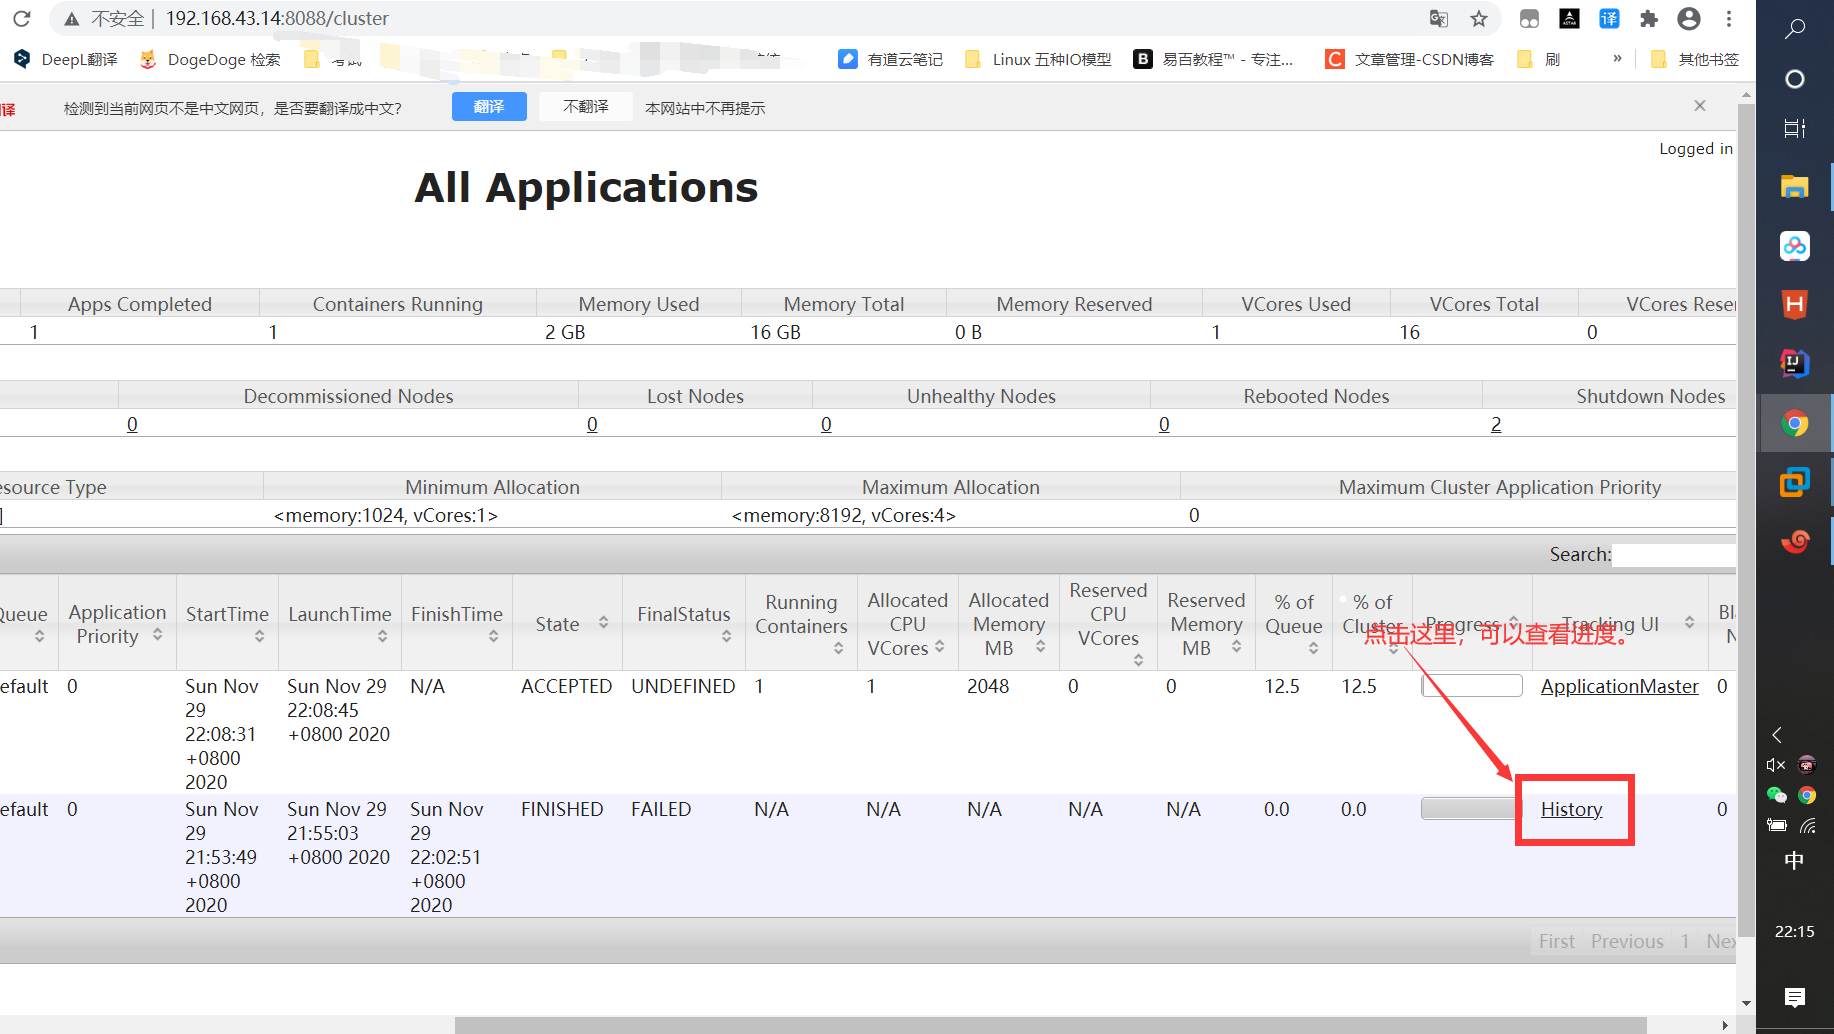Toggle the Chinese input method indicator

[x=1795, y=861]
